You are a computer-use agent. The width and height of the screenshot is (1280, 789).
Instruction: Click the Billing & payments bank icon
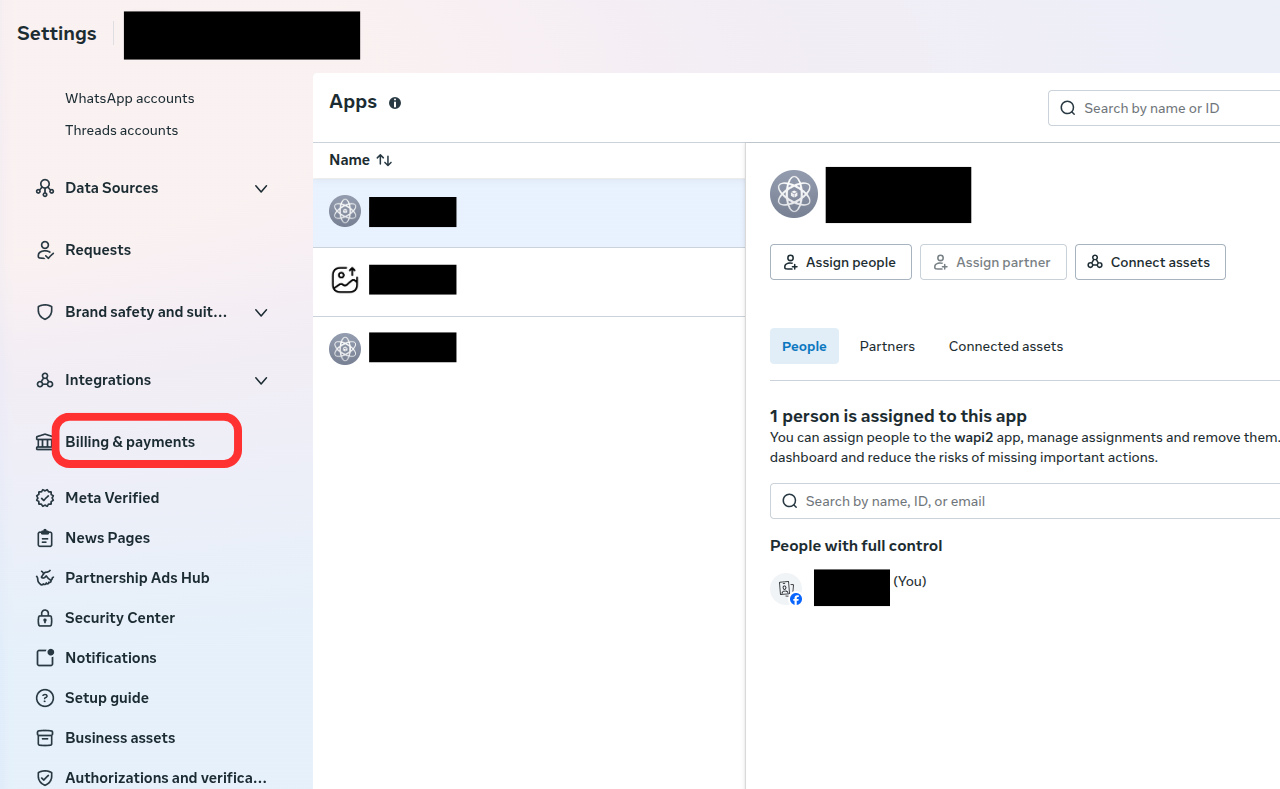point(44,442)
